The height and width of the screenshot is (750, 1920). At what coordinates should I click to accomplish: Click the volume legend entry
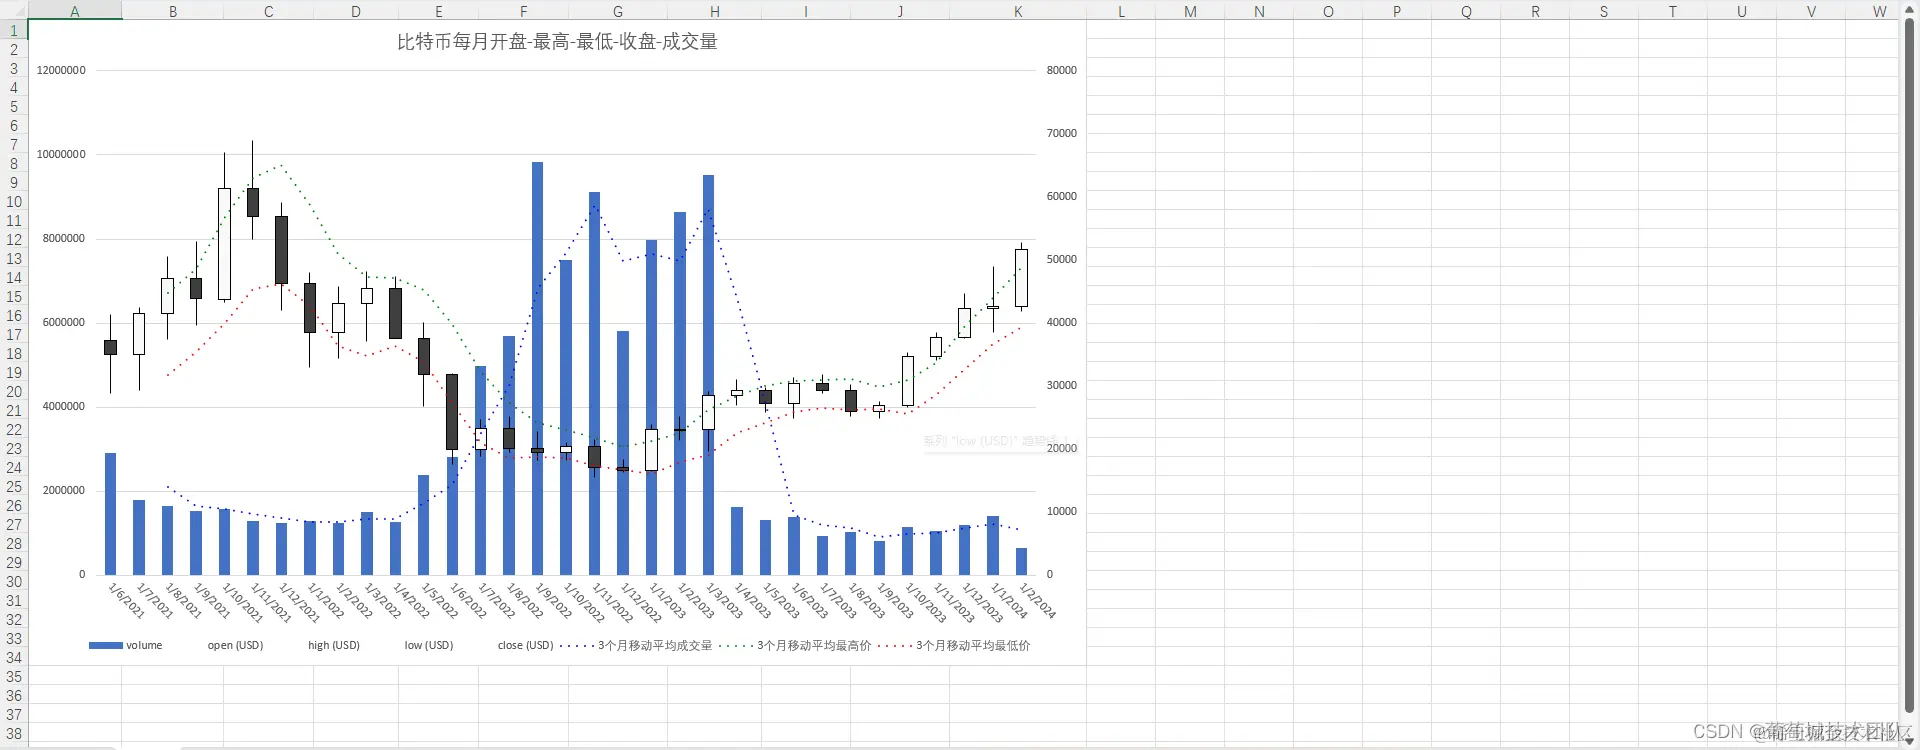(126, 645)
